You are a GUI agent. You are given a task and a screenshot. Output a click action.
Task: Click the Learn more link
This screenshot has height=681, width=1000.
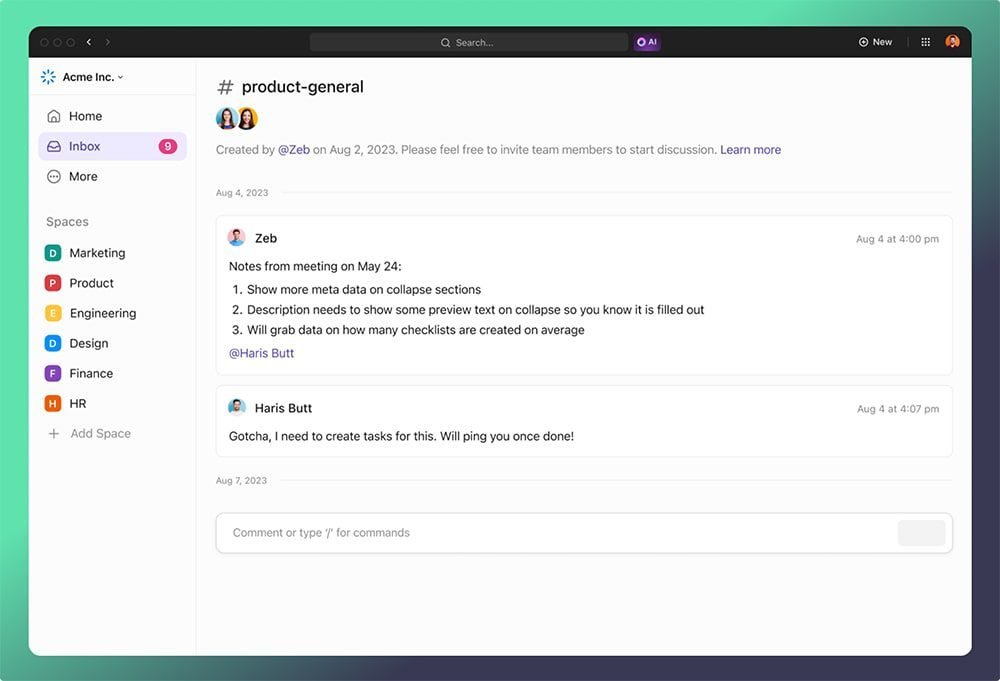click(x=750, y=150)
